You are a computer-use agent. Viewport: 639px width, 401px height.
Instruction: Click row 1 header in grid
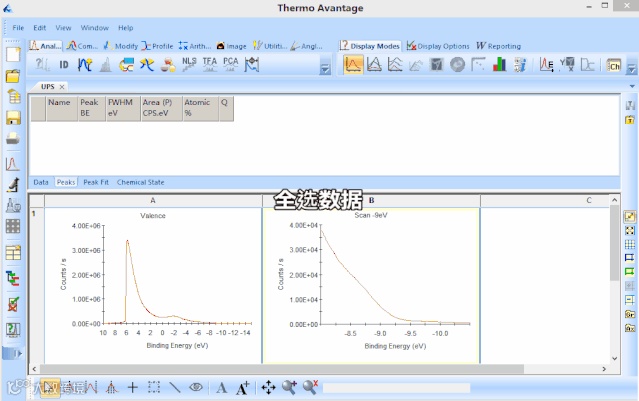37,285
